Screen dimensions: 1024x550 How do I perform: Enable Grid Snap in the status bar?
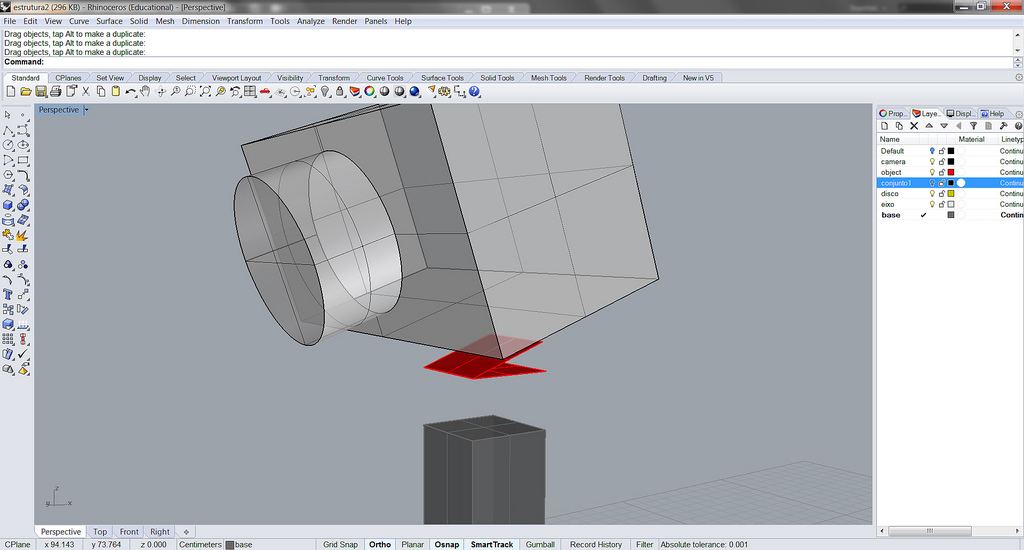340,544
